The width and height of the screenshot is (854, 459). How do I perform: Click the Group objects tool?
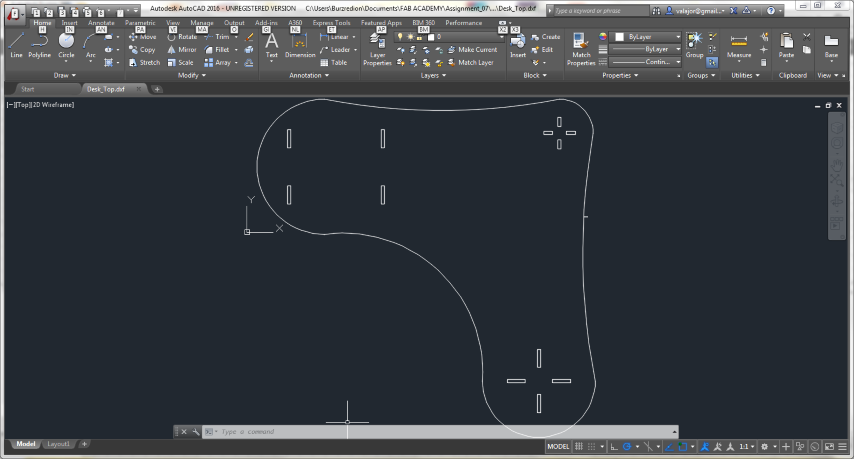(x=694, y=45)
